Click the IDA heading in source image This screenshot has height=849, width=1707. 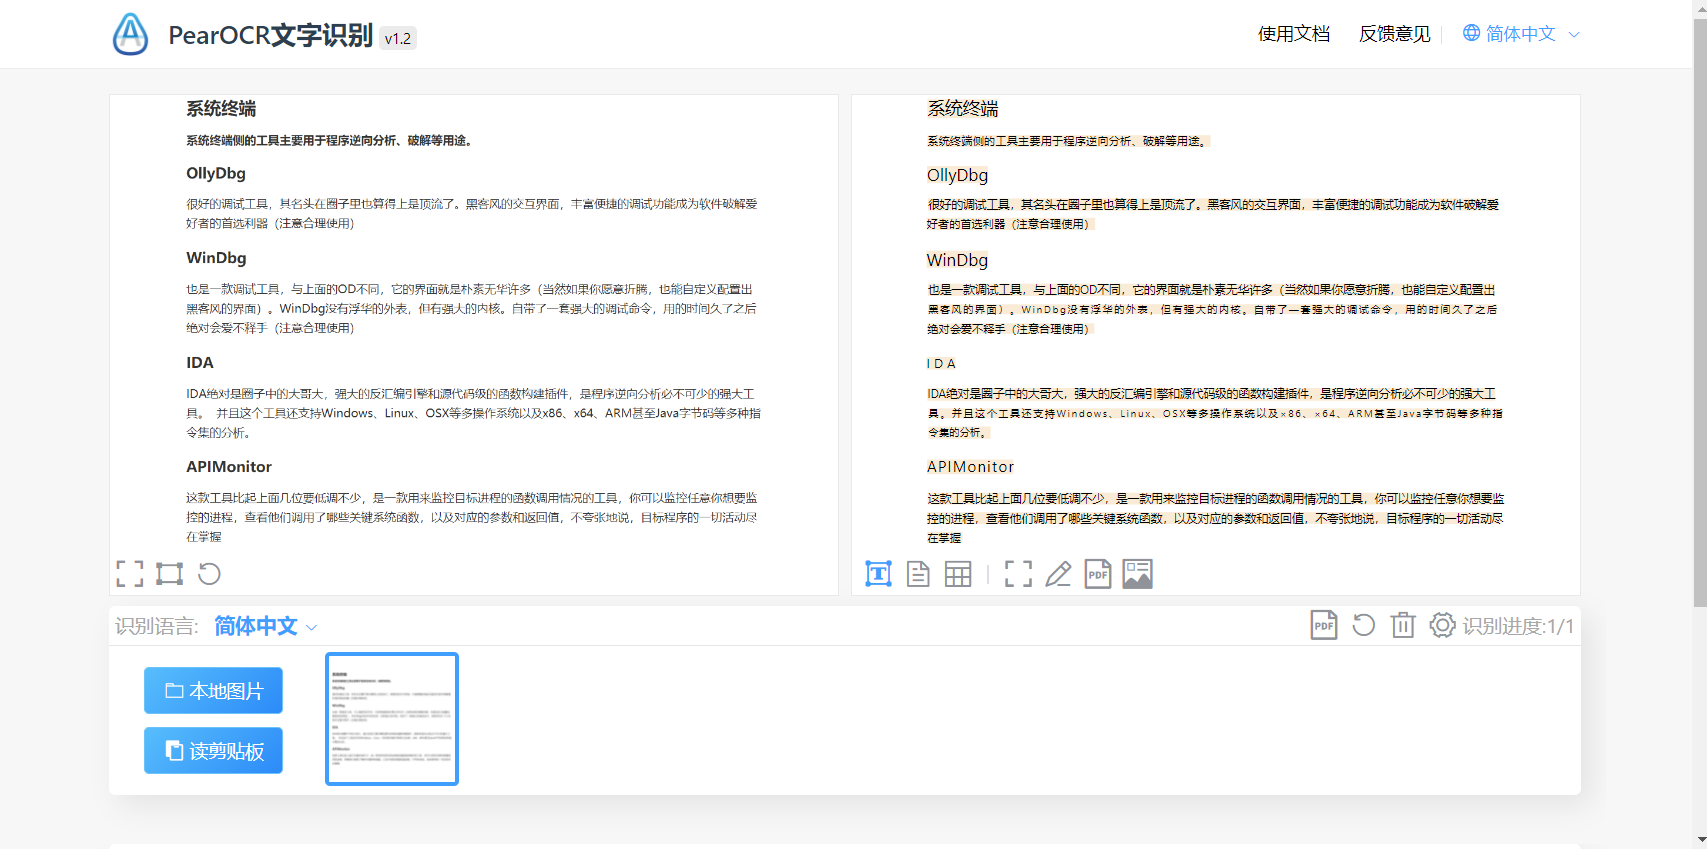point(200,363)
